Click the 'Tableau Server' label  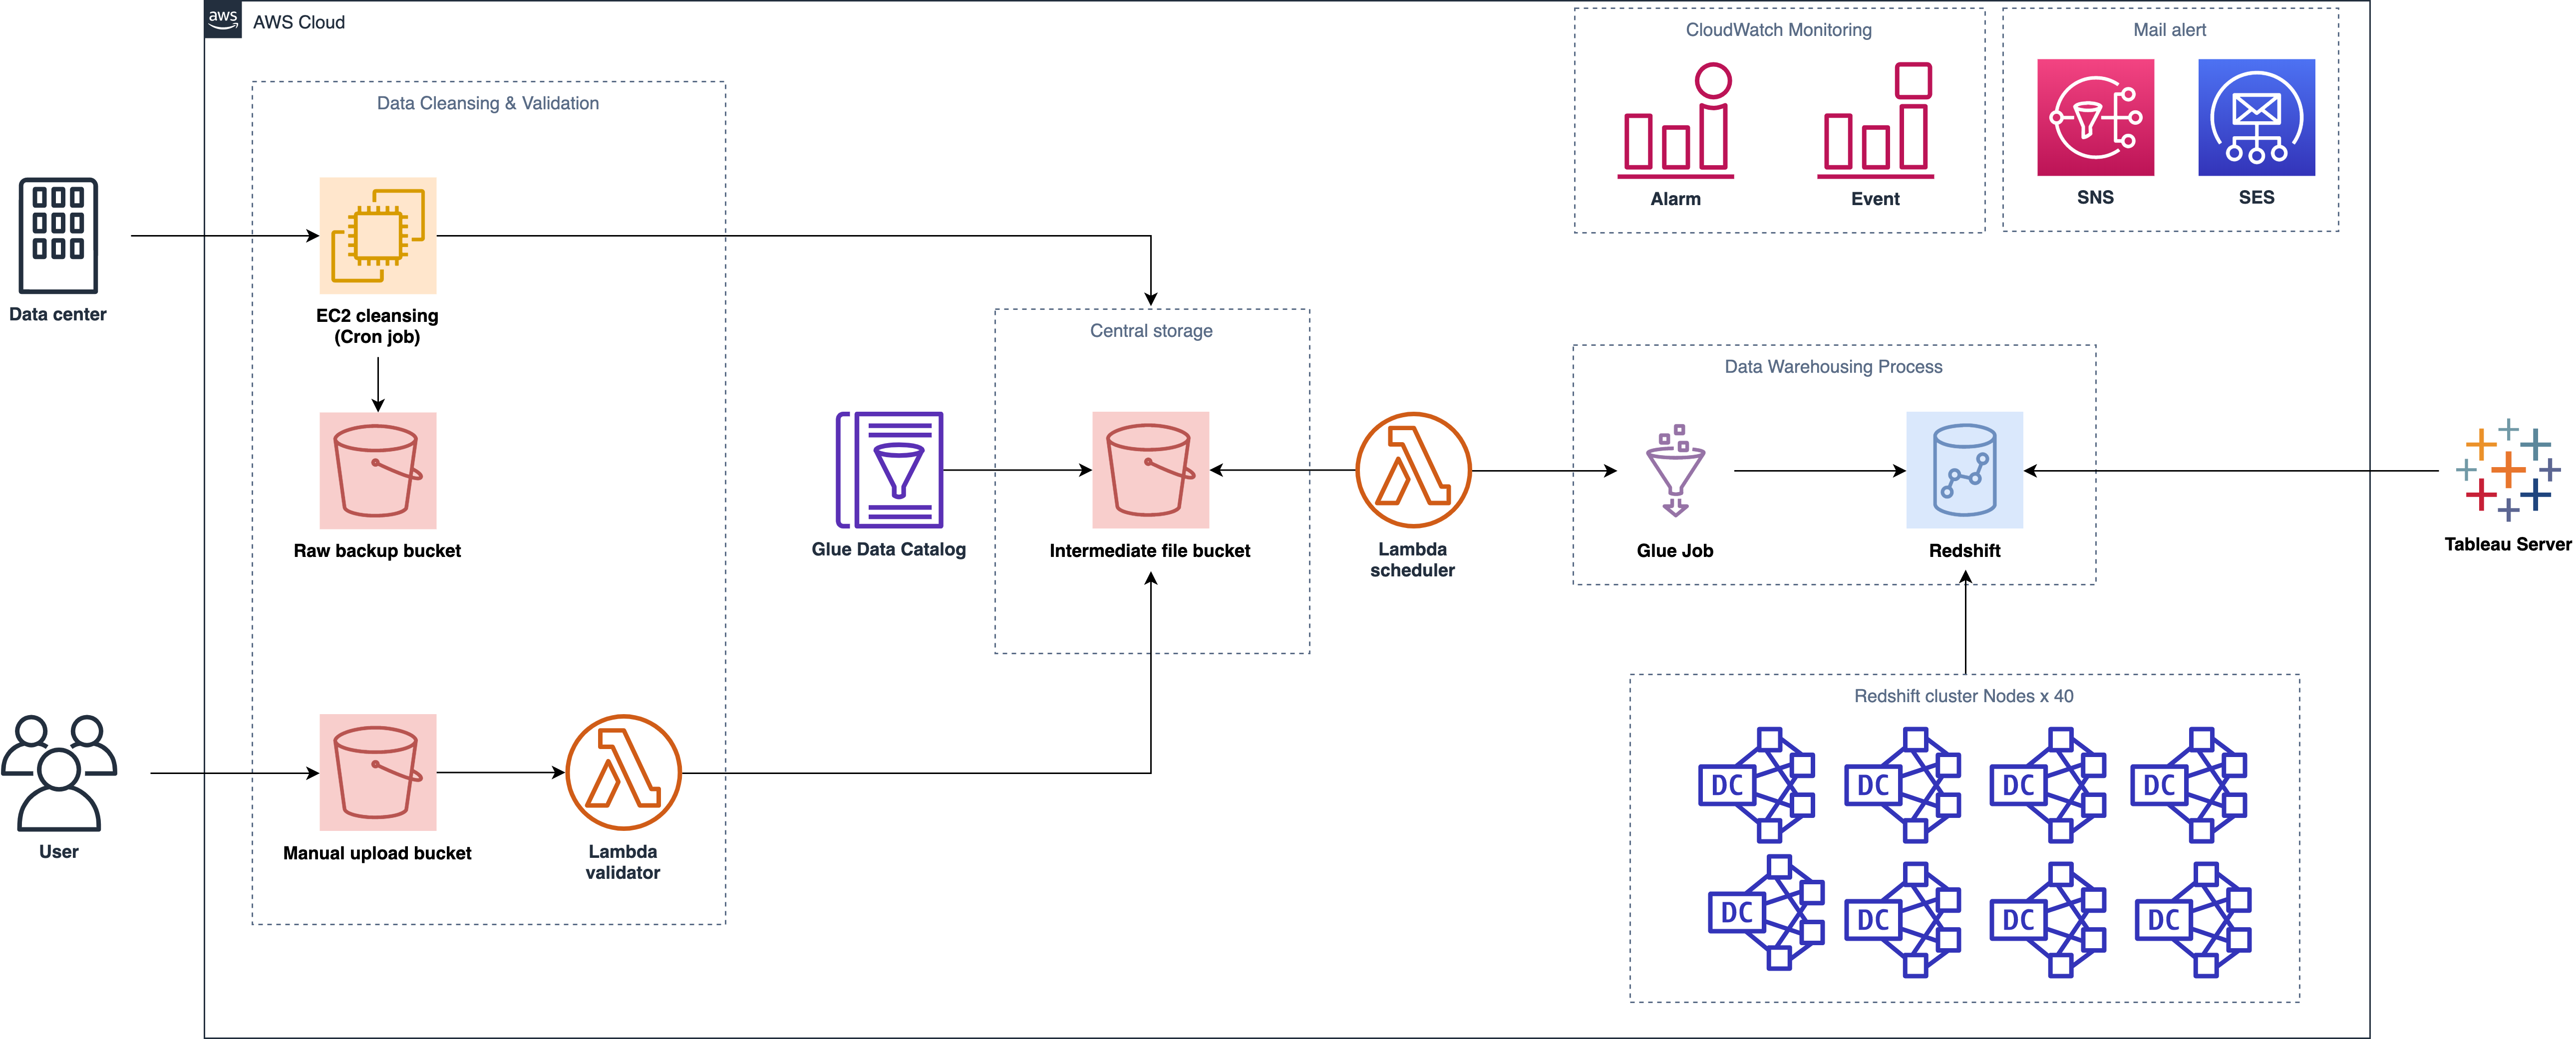click(2508, 545)
